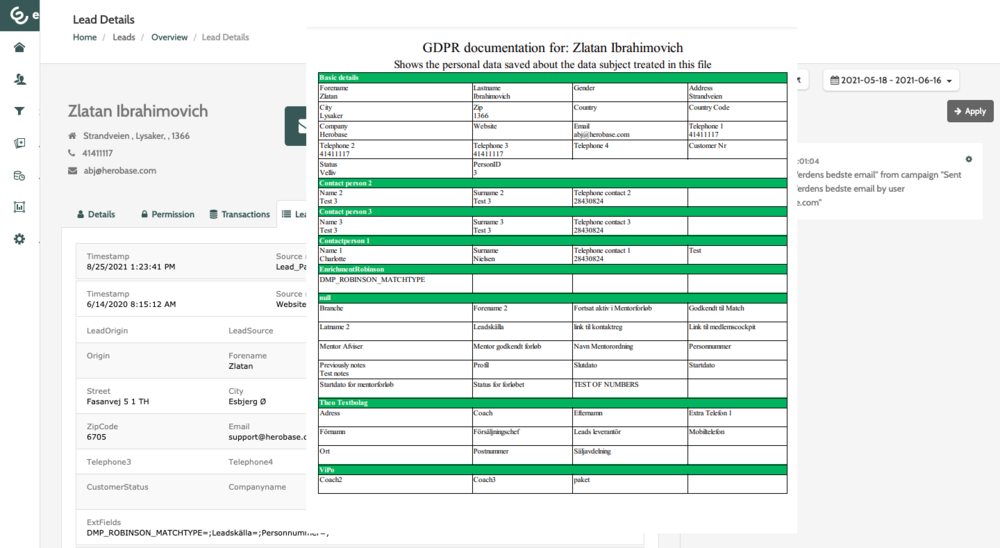The image size is (1000, 548).
Task: Open the Home icon in the sidebar
Action: point(19,47)
